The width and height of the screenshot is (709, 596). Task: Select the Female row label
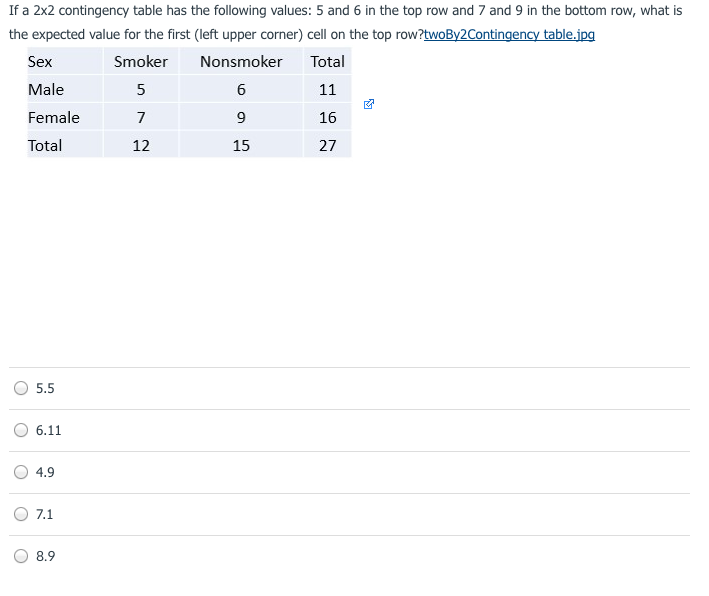click(54, 117)
